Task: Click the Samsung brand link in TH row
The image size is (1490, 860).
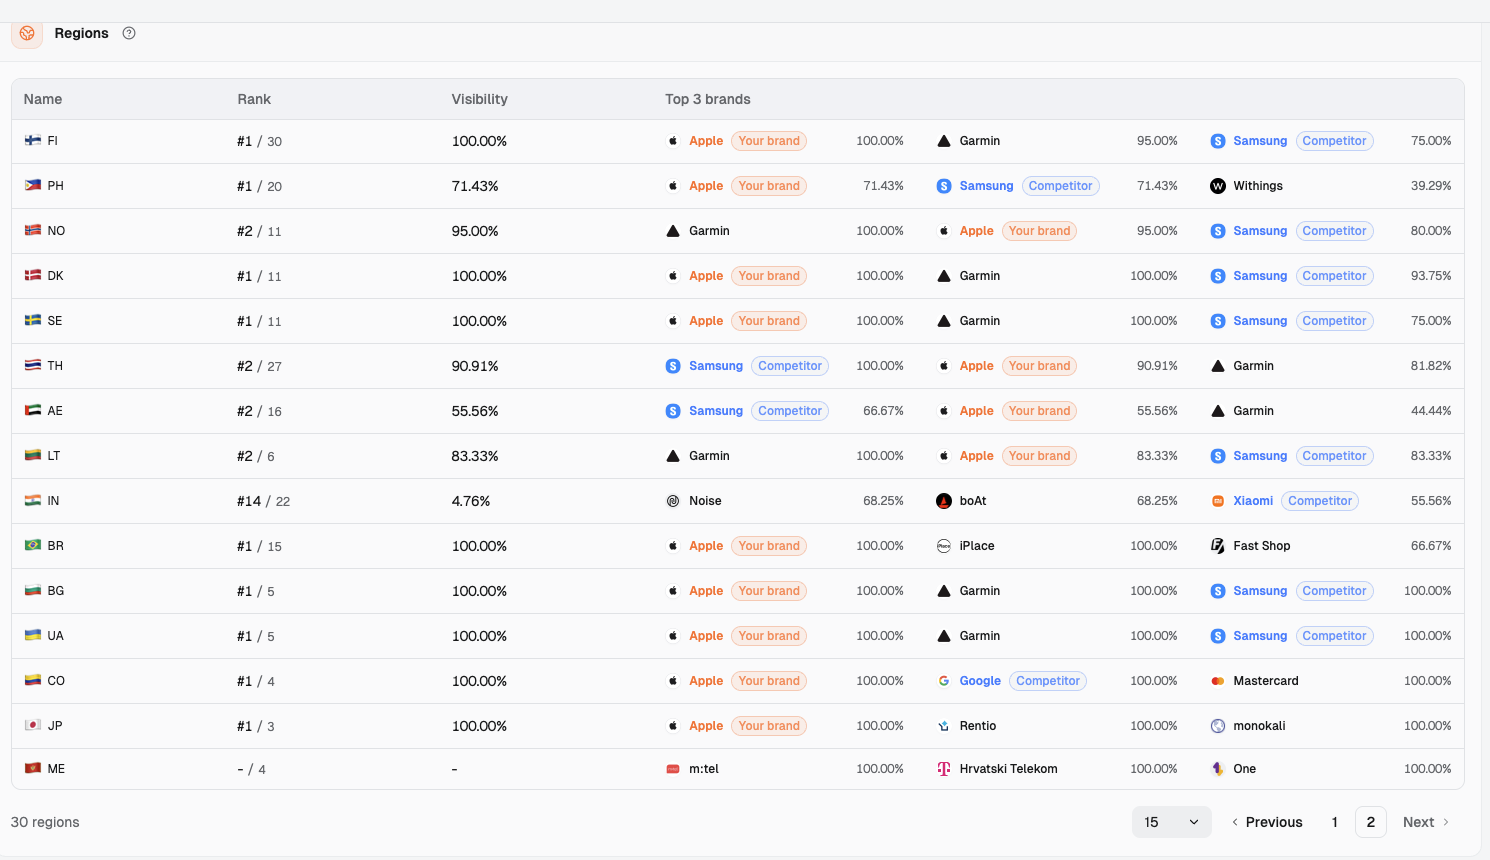Action: pos(716,366)
